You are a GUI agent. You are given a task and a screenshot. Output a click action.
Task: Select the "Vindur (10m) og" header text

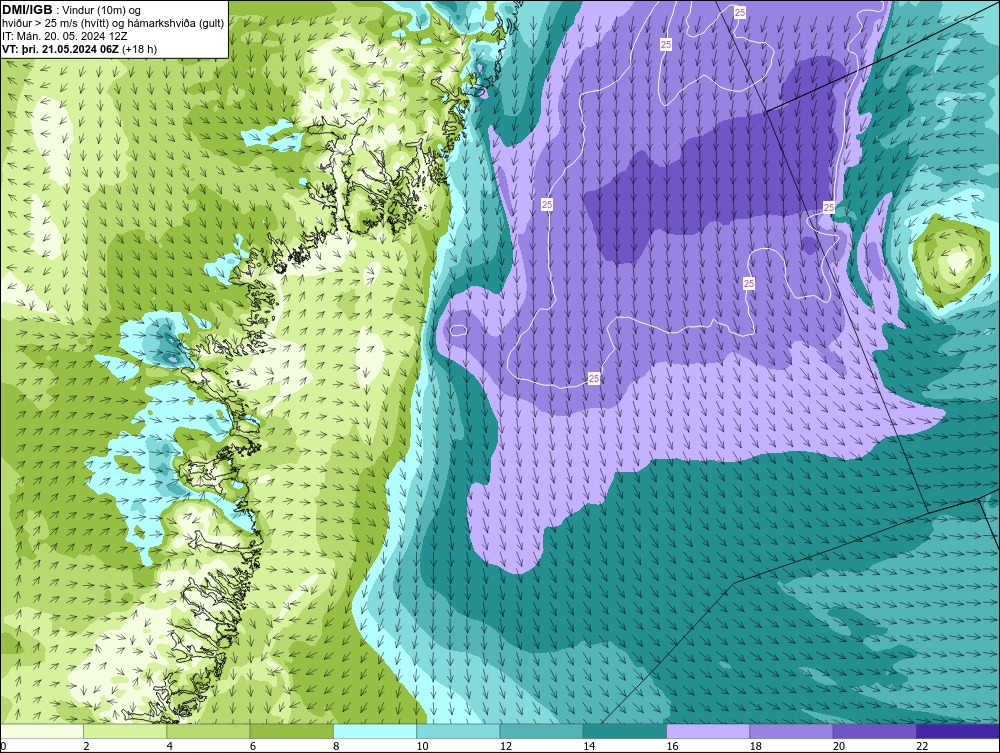tap(101, 10)
